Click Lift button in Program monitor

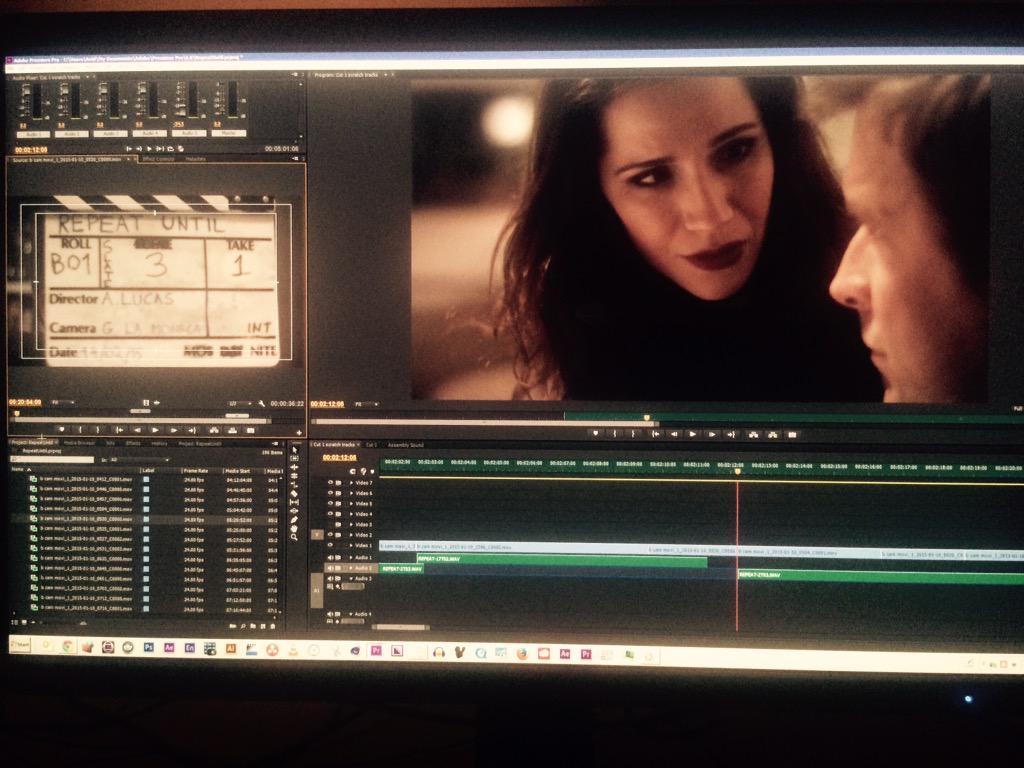pyautogui.click(x=754, y=435)
